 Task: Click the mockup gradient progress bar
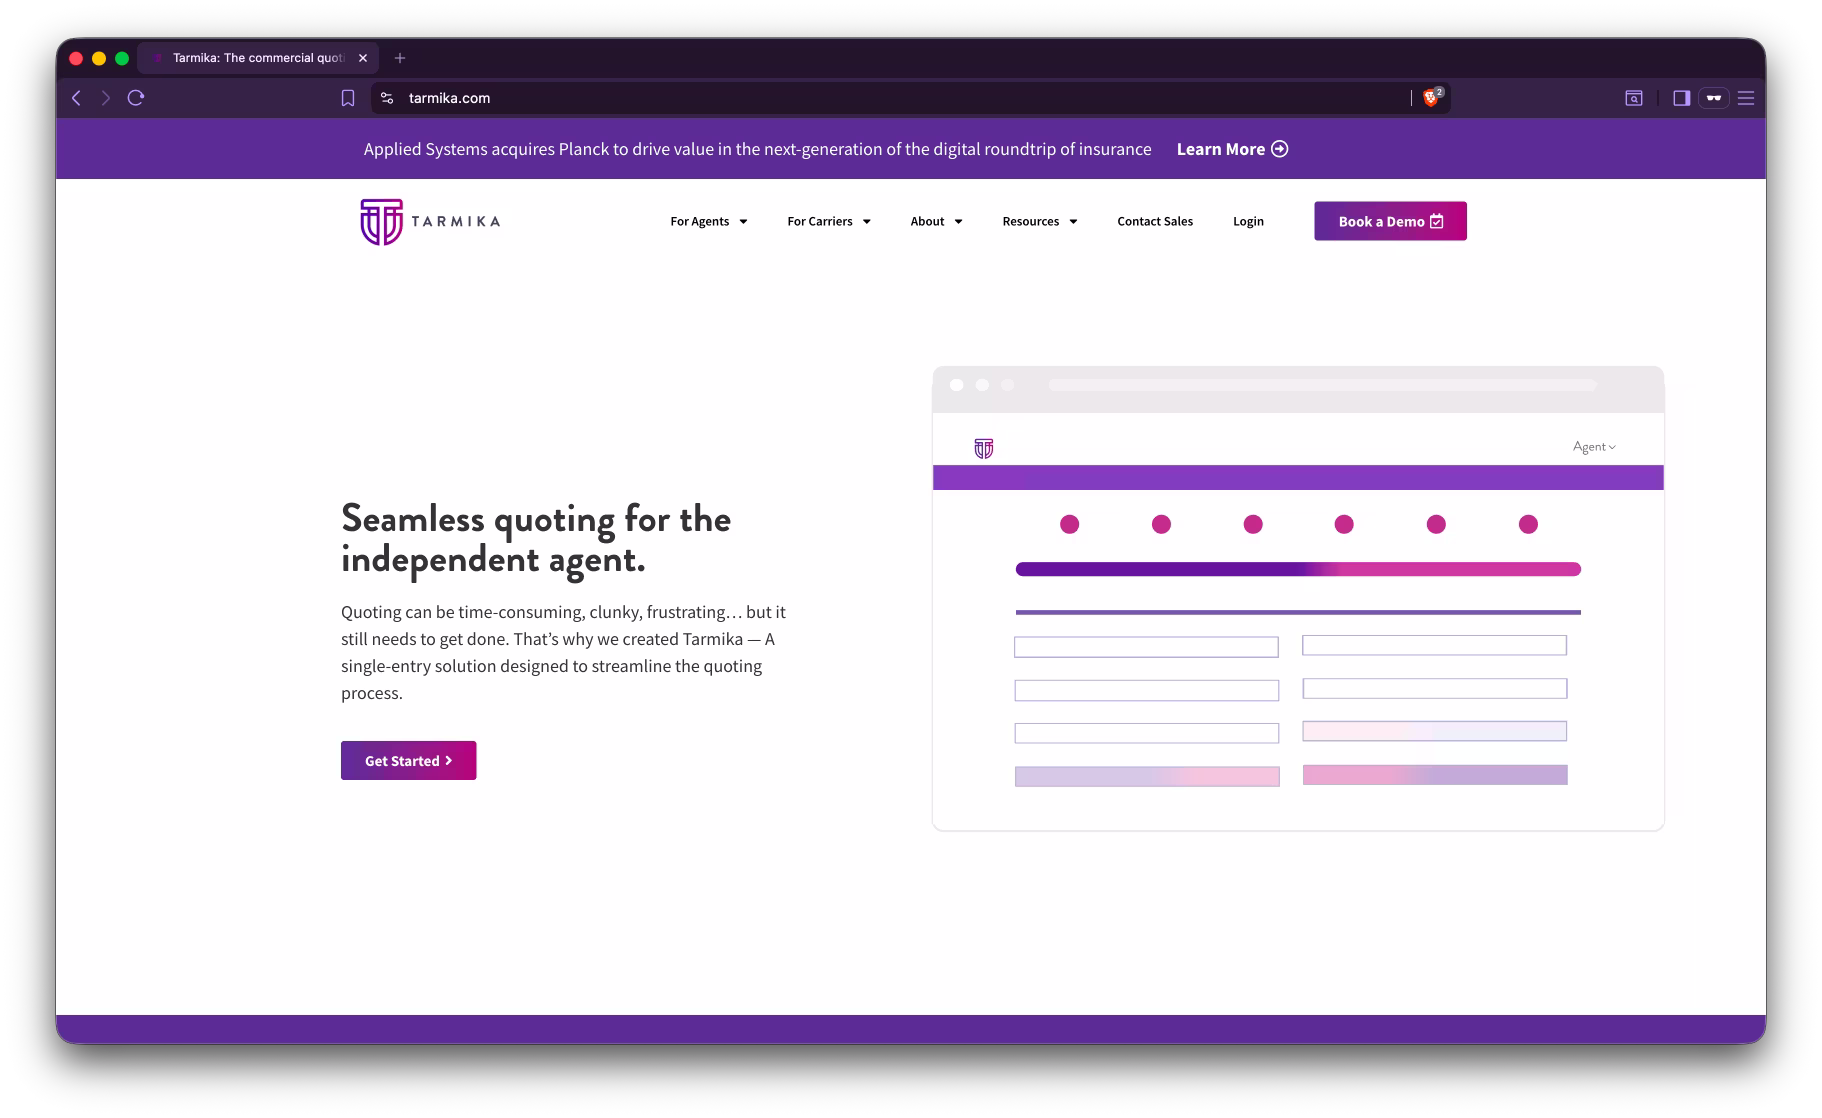tap(1298, 569)
